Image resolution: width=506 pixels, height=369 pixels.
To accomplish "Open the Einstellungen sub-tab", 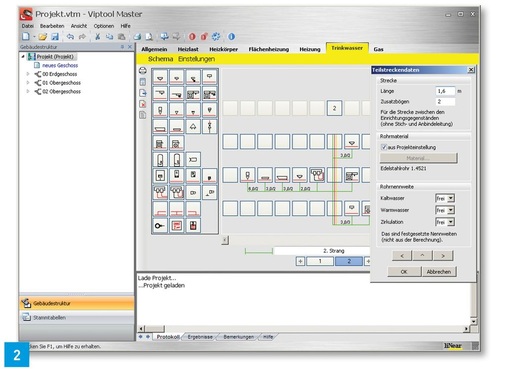I will pyautogui.click(x=196, y=59).
